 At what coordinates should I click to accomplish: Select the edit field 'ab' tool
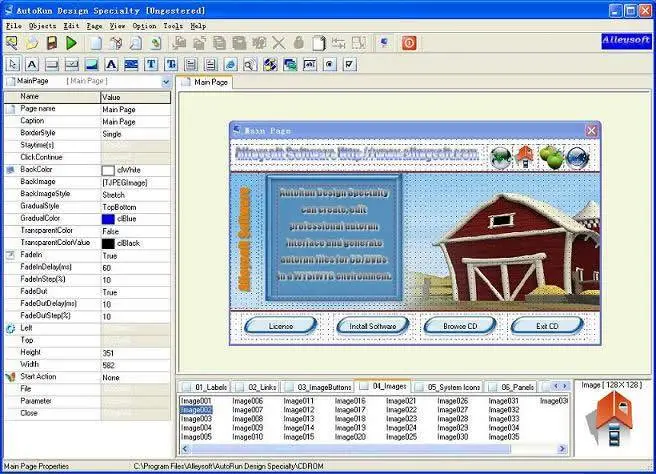(310, 64)
